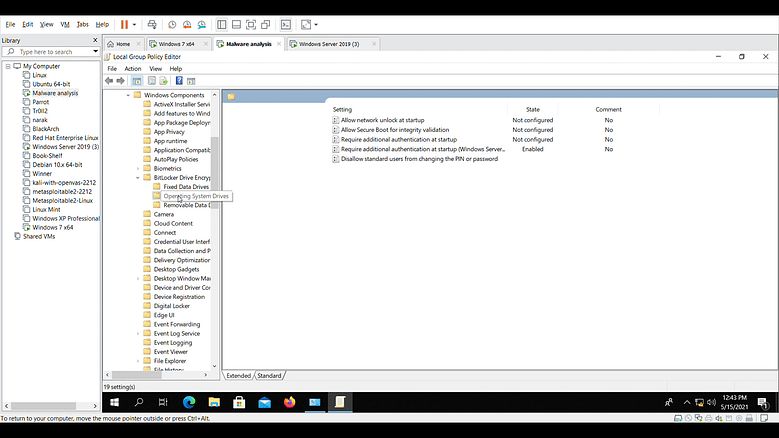This screenshot has width=779, height=438.
Task: Revert to snapshot with the orange clock icon
Action: [187, 24]
